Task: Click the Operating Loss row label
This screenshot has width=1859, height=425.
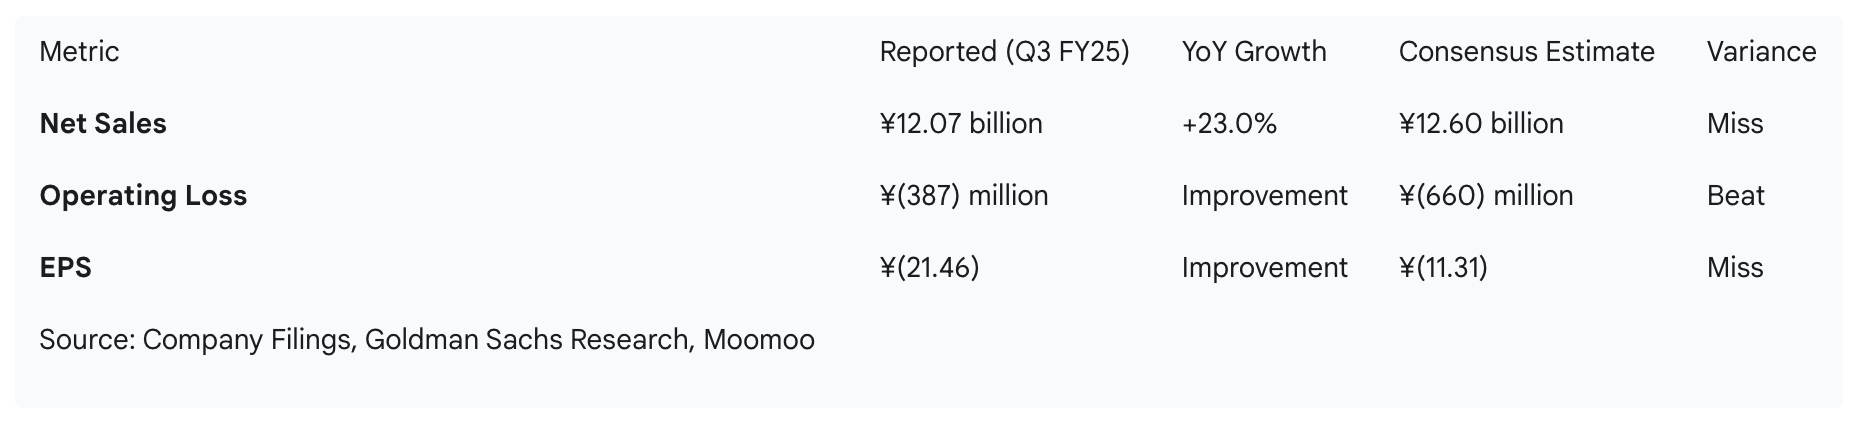Action: click(143, 196)
